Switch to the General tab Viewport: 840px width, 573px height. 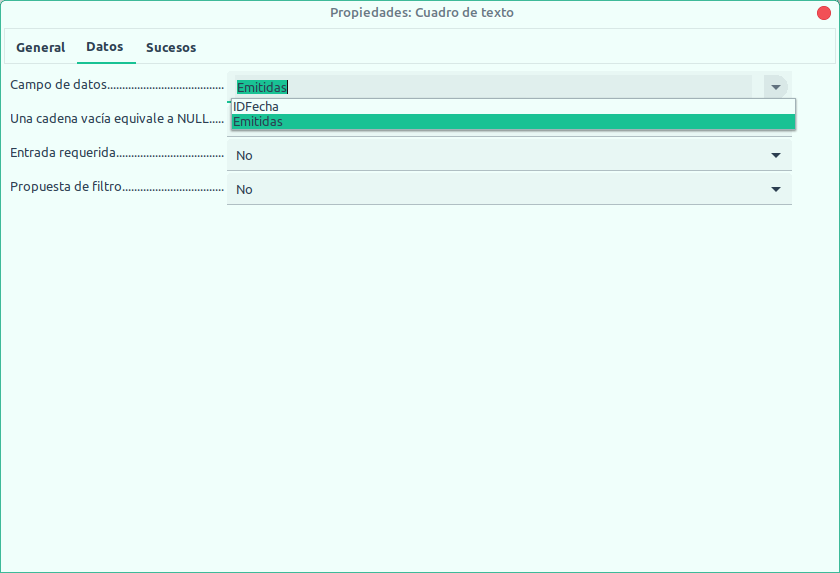tap(41, 47)
